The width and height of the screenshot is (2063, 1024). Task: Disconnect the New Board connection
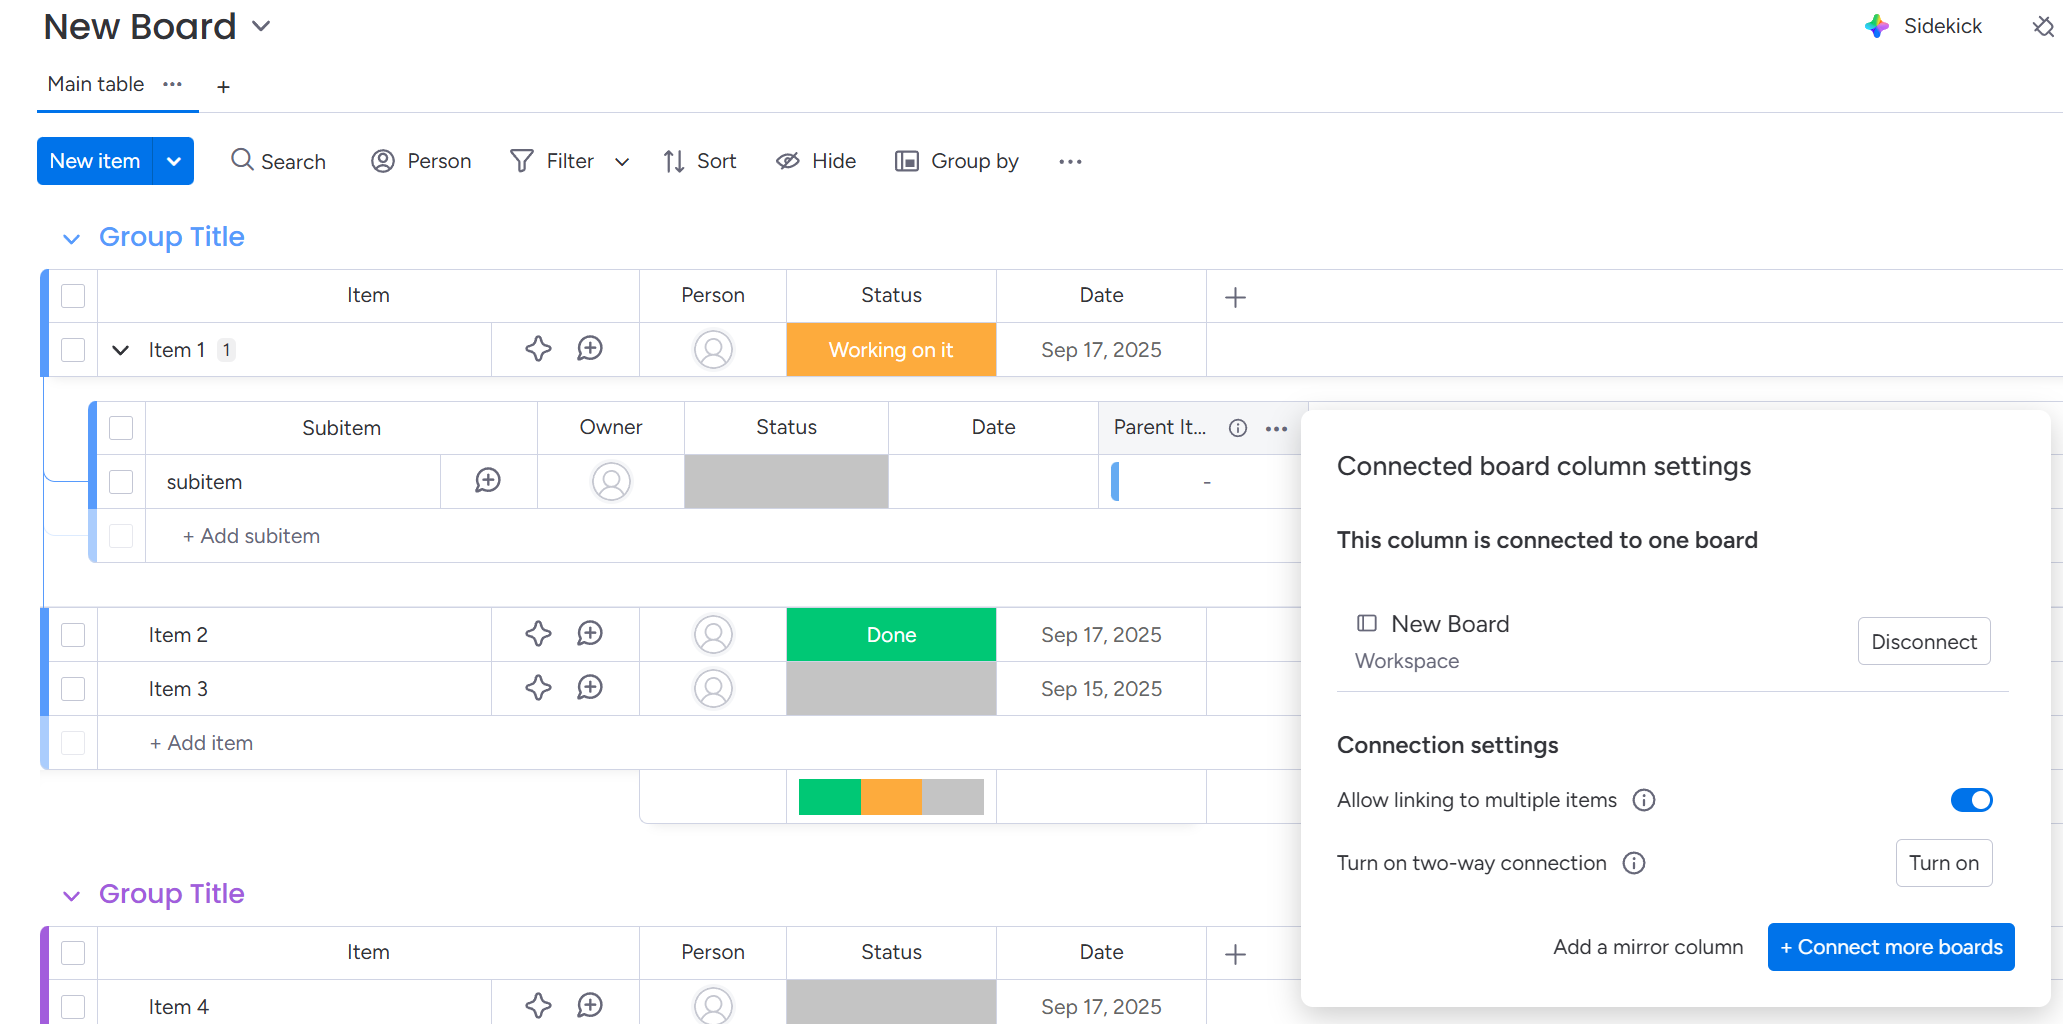pyautogui.click(x=1923, y=642)
